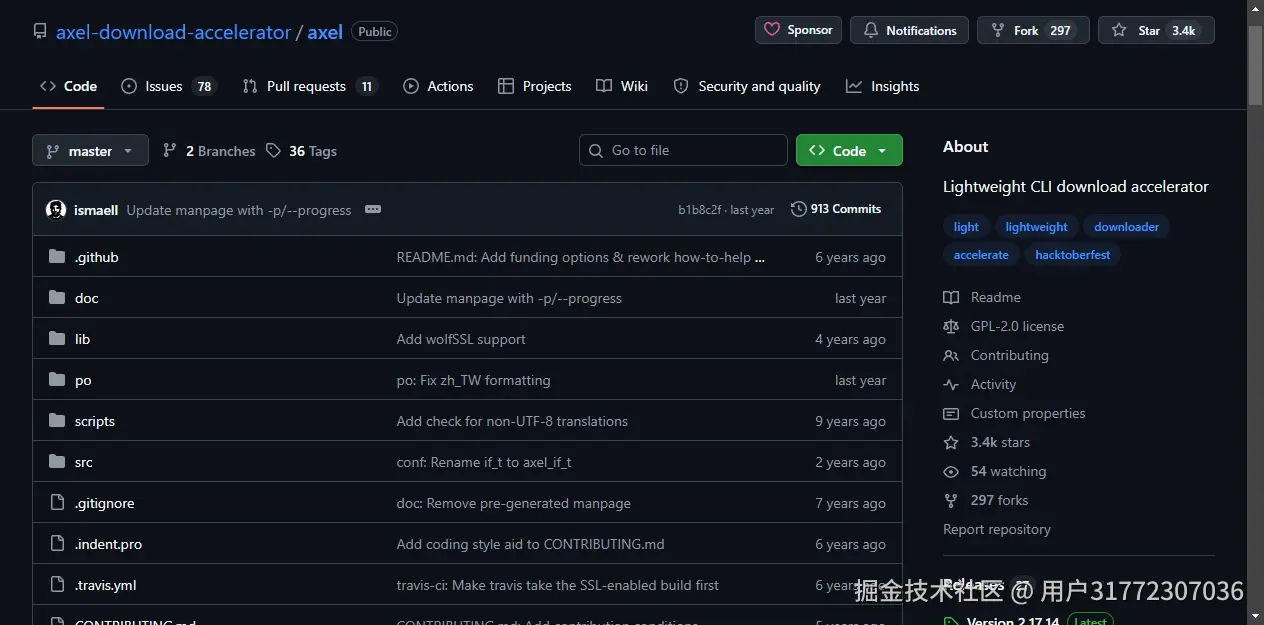Open the ismaell author link
This screenshot has width=1264, height=625.
click(96, 210)
